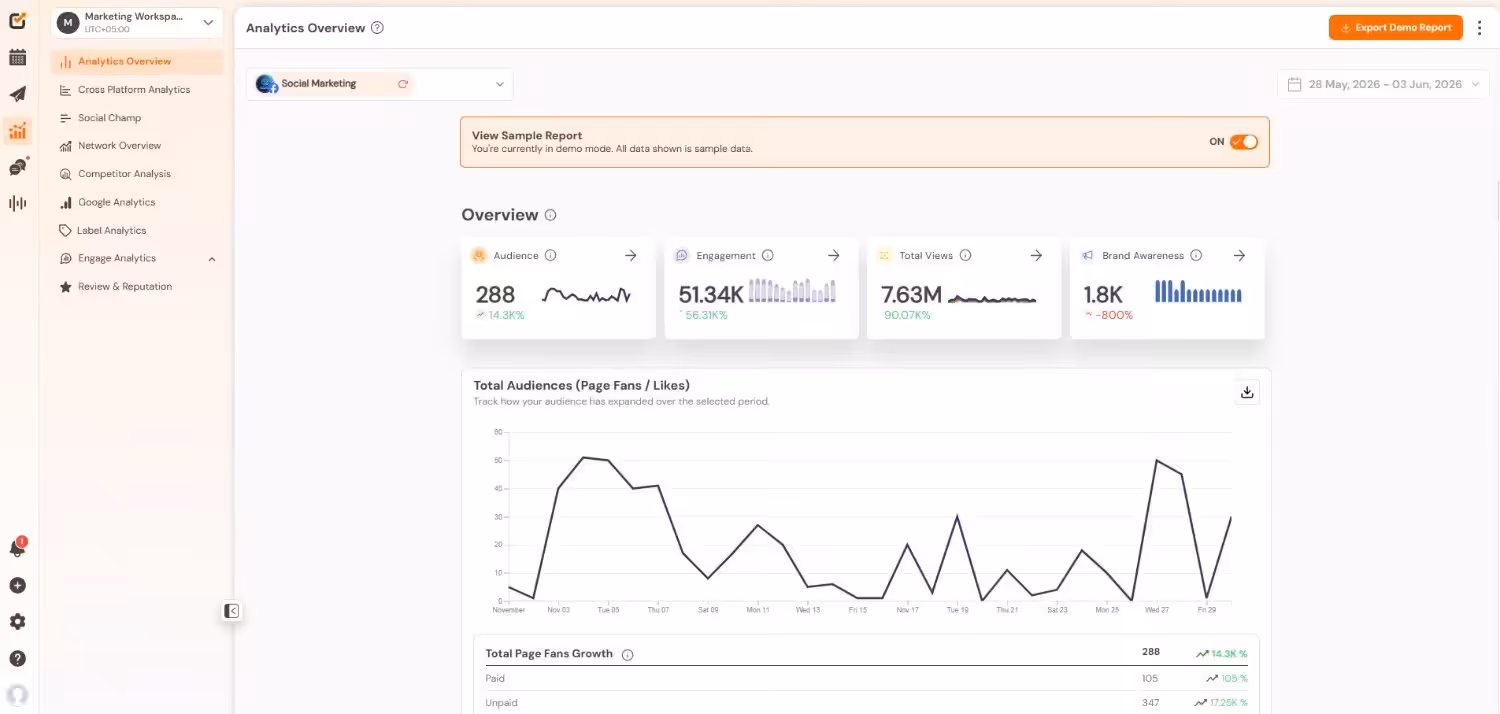Open the help question mark icon
Screen dimensions: 1500x714
[17, 658]
